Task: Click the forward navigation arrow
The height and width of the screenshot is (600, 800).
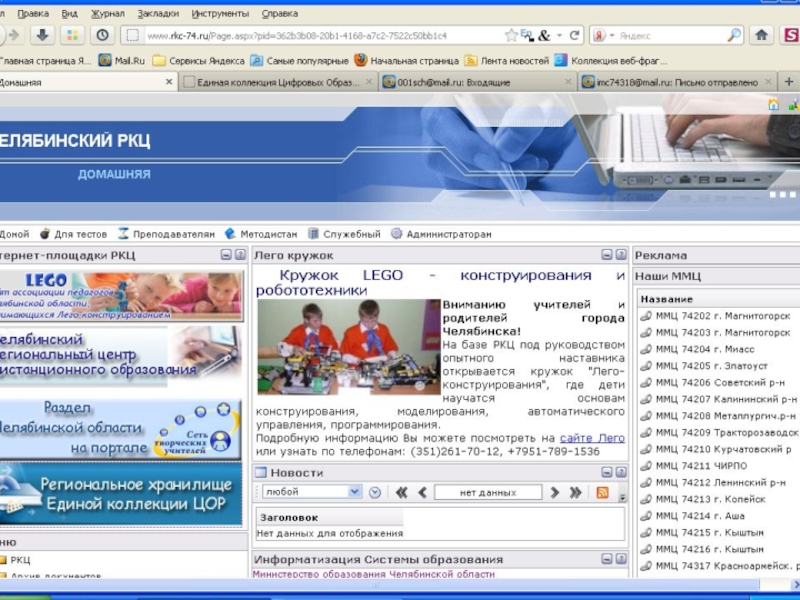Action: pos(14,35)
